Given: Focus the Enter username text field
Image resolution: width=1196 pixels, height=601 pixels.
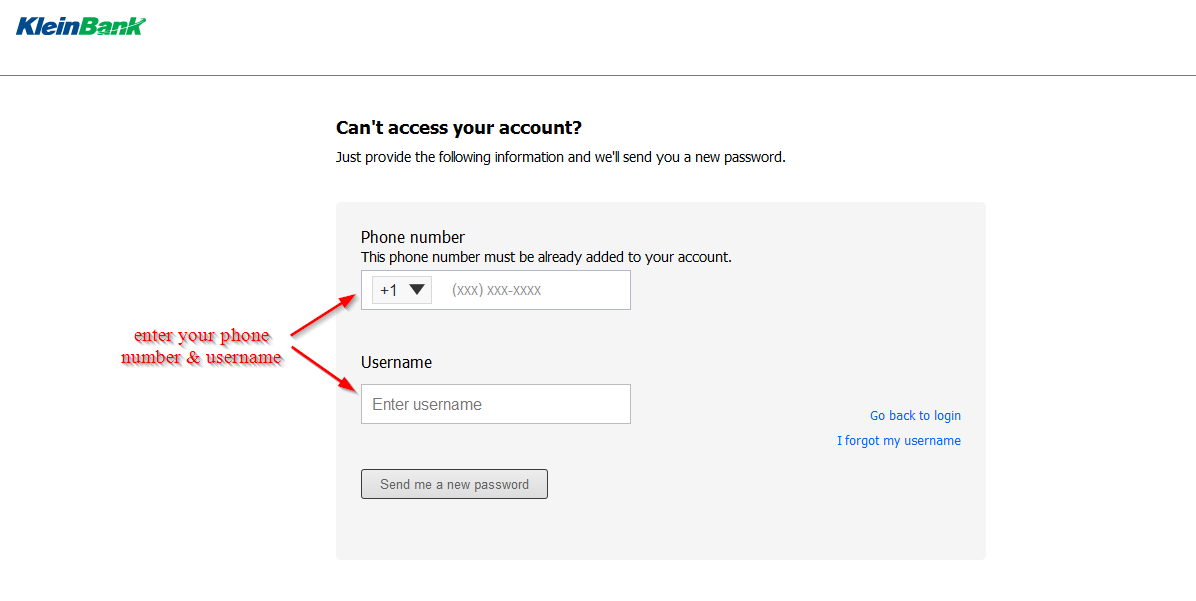Looking at the screenshot, I should [x=496, y=404].
